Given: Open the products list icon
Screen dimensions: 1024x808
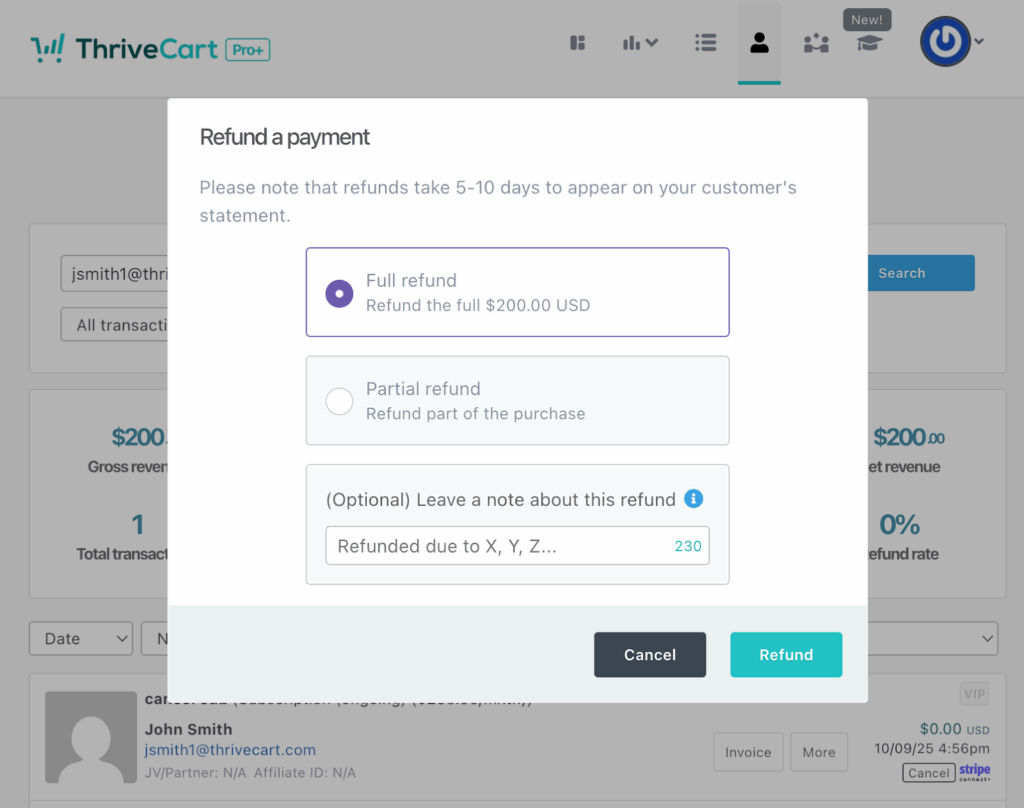Looking at the screenshot, I should pos(706,43).
